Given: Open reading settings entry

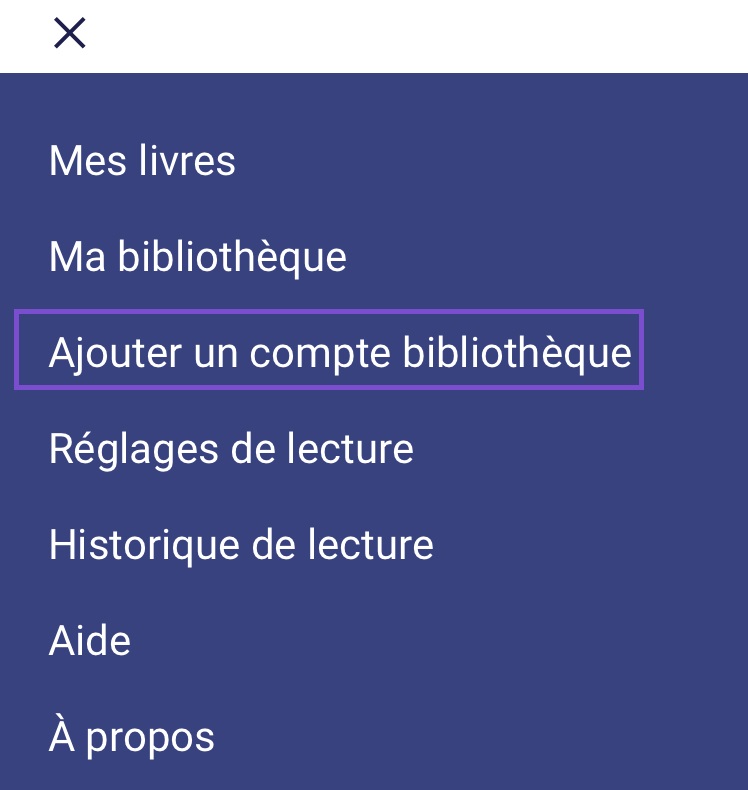Looking at the screenshot, I should (231, 449).
